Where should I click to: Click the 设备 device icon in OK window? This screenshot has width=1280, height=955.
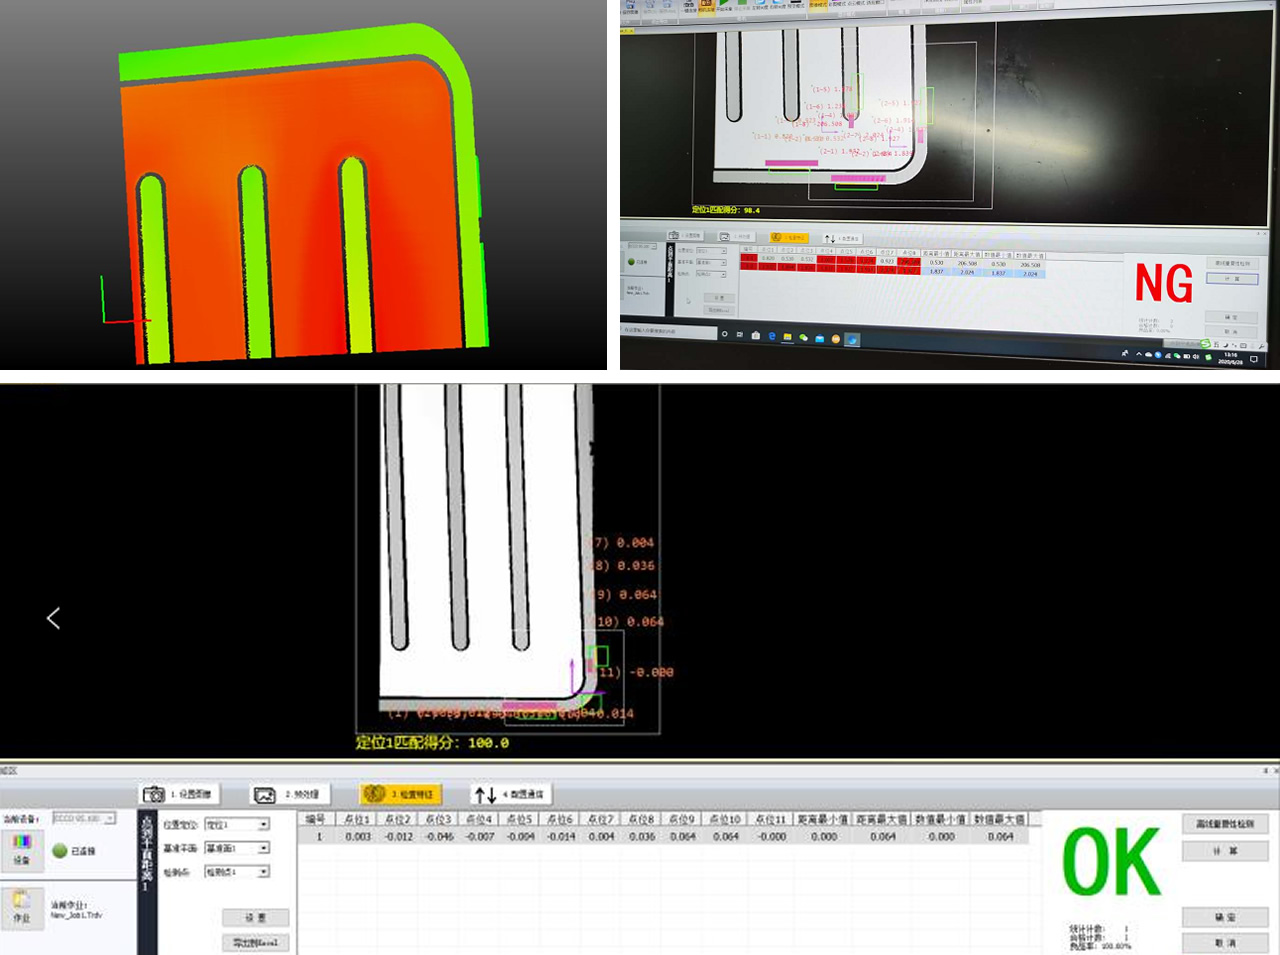click(22, 850)
